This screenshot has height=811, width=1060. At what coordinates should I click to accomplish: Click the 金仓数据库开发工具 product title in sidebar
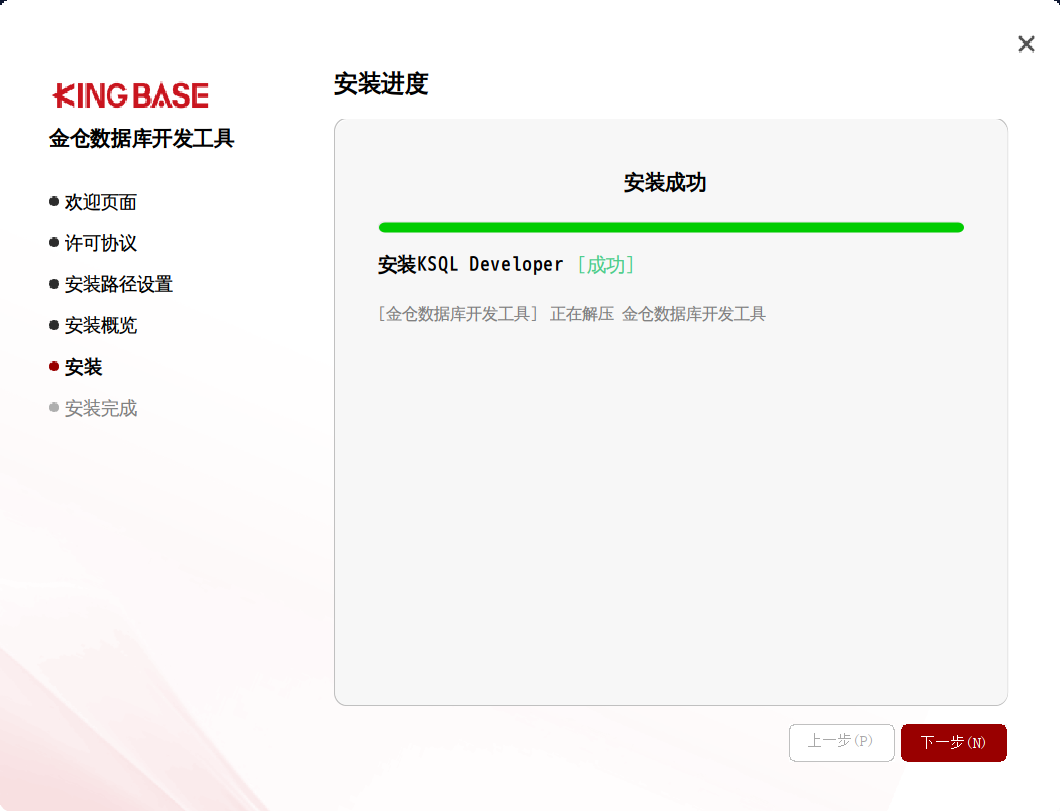tap(142, 139)
